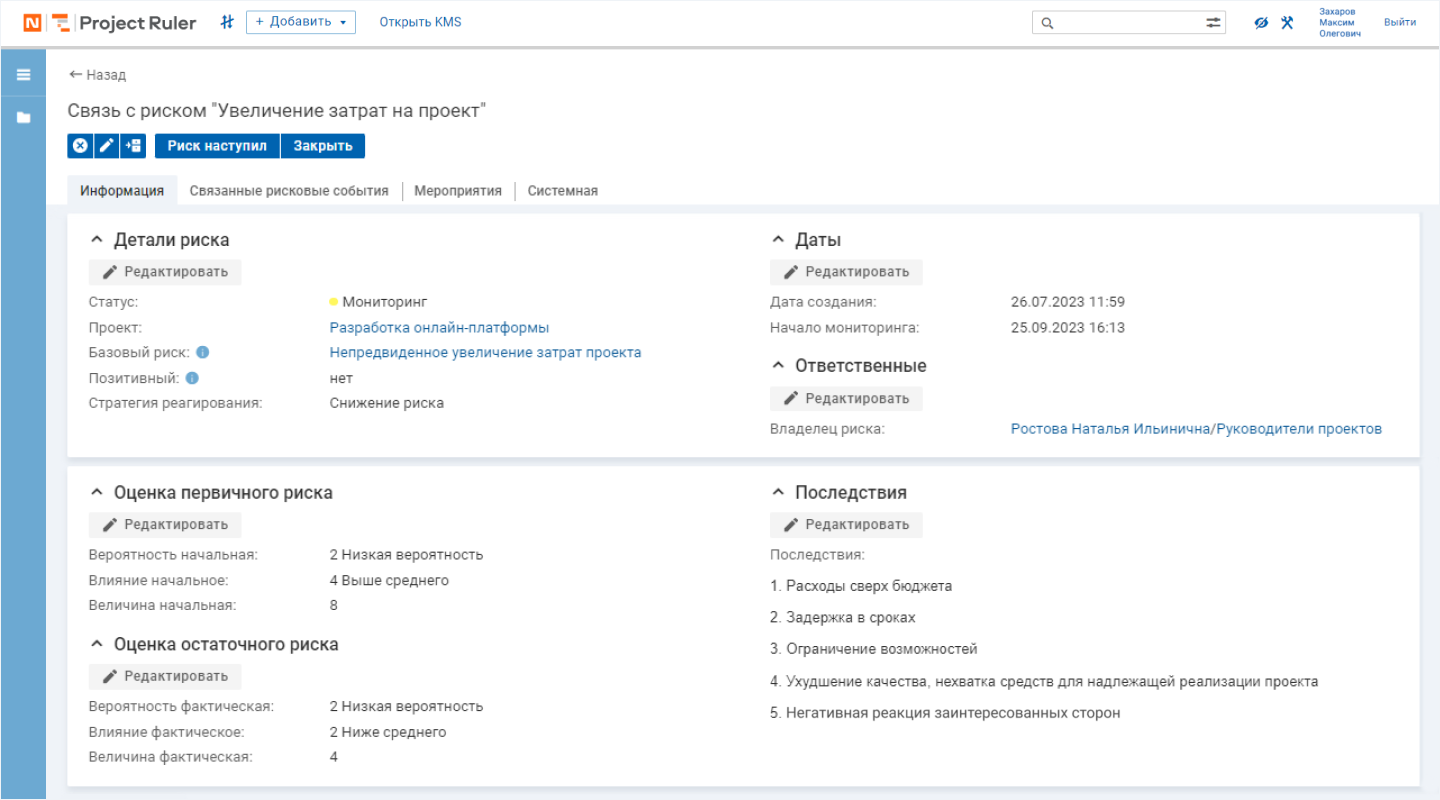Open the tools wrench icon in header
1440x800 pixels.
pyautogui.click(x=1287, y=22)
